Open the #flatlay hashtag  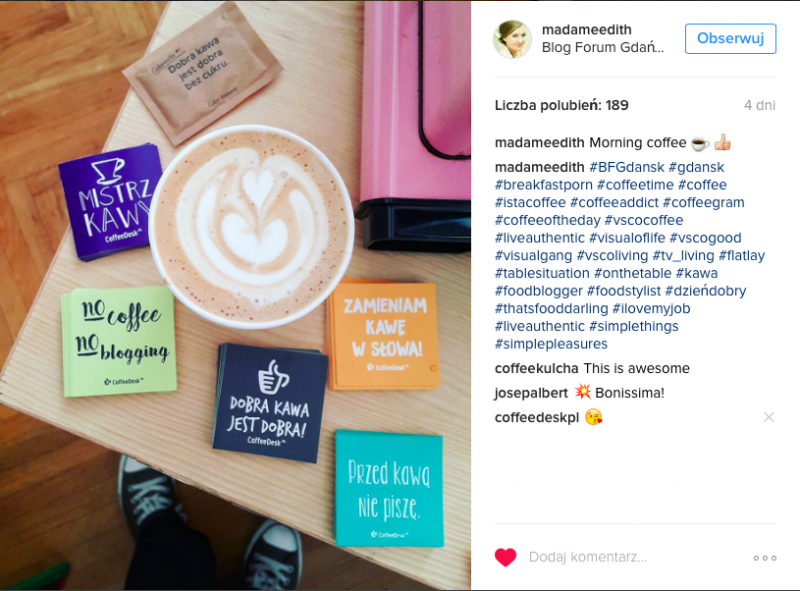pos(741,256)
